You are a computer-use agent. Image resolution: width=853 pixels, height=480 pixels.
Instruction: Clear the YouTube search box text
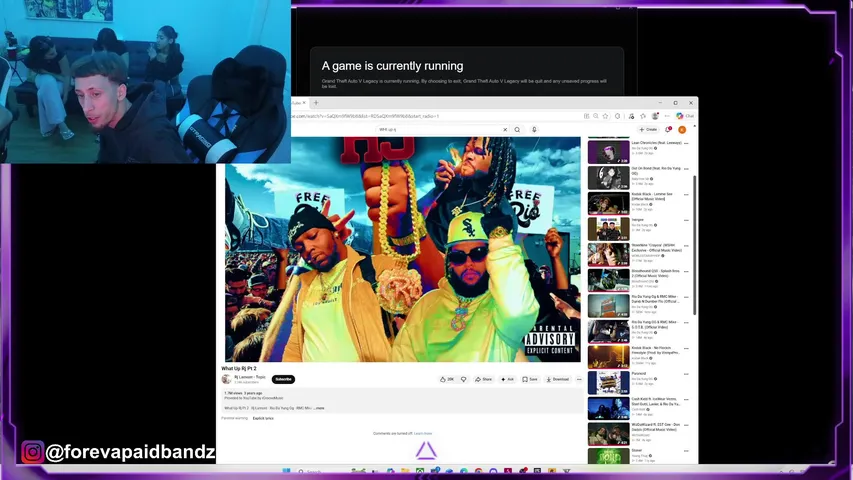tap(505, 130)
